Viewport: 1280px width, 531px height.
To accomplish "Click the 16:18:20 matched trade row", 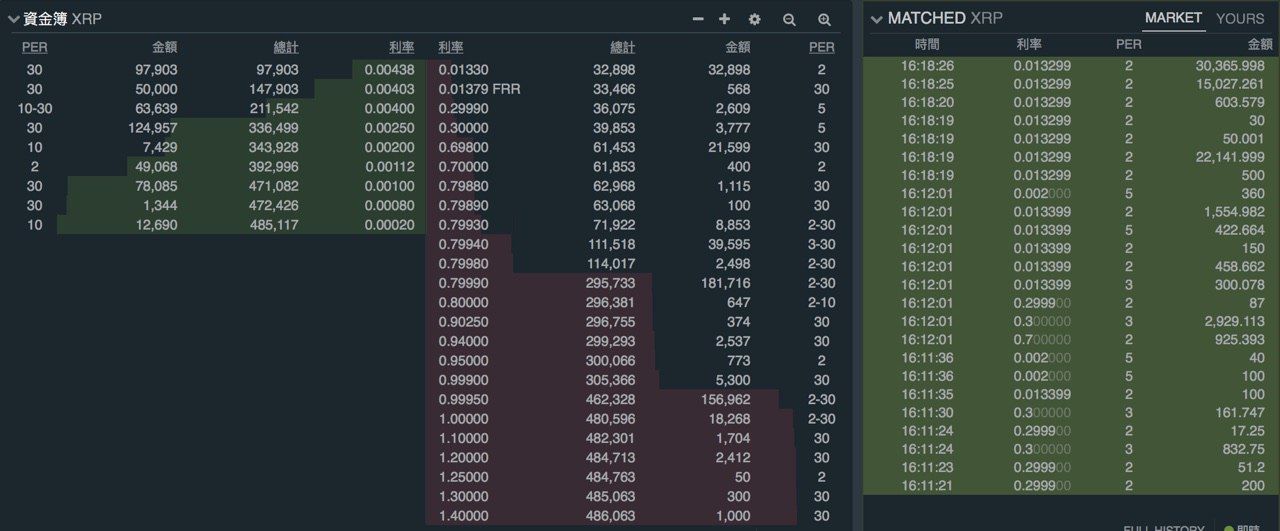I will pyautogui.click(x=1071, y=102).
